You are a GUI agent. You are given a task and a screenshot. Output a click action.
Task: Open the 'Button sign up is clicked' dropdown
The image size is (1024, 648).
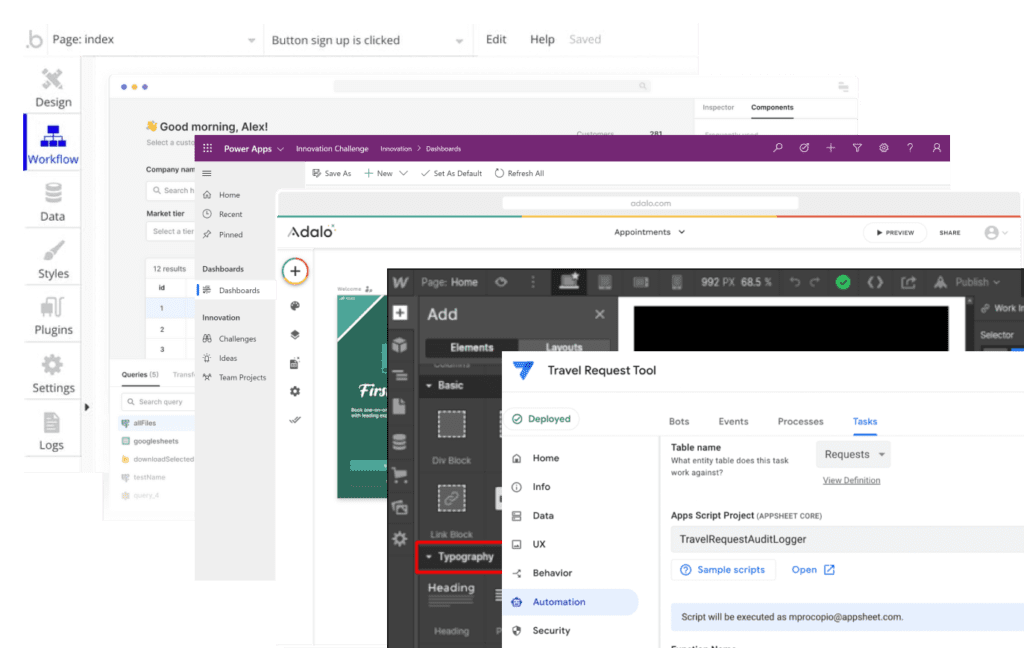pyautogui.click(x=368, y=40)
